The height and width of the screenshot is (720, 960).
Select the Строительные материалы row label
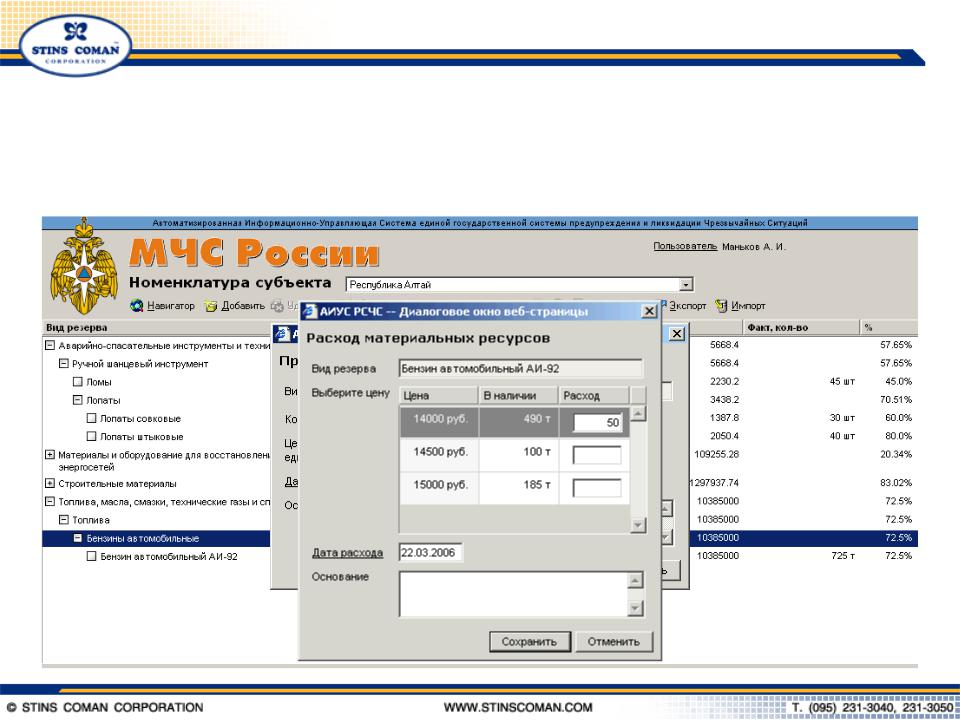pyautogui.click(x=118, y=484)
